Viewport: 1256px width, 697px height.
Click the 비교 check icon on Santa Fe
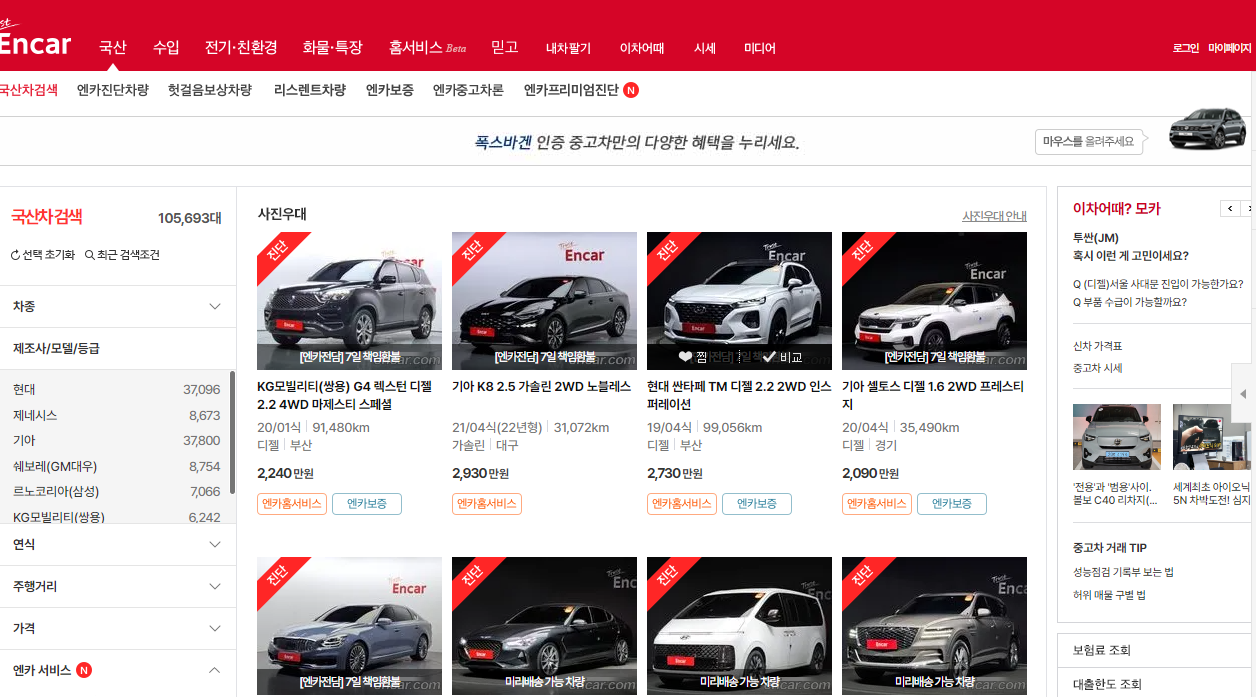(769, 357)
